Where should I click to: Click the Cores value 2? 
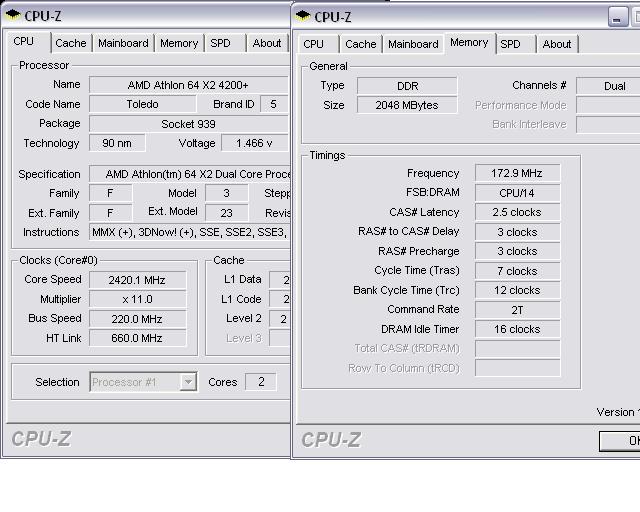(x=261, y=382)
